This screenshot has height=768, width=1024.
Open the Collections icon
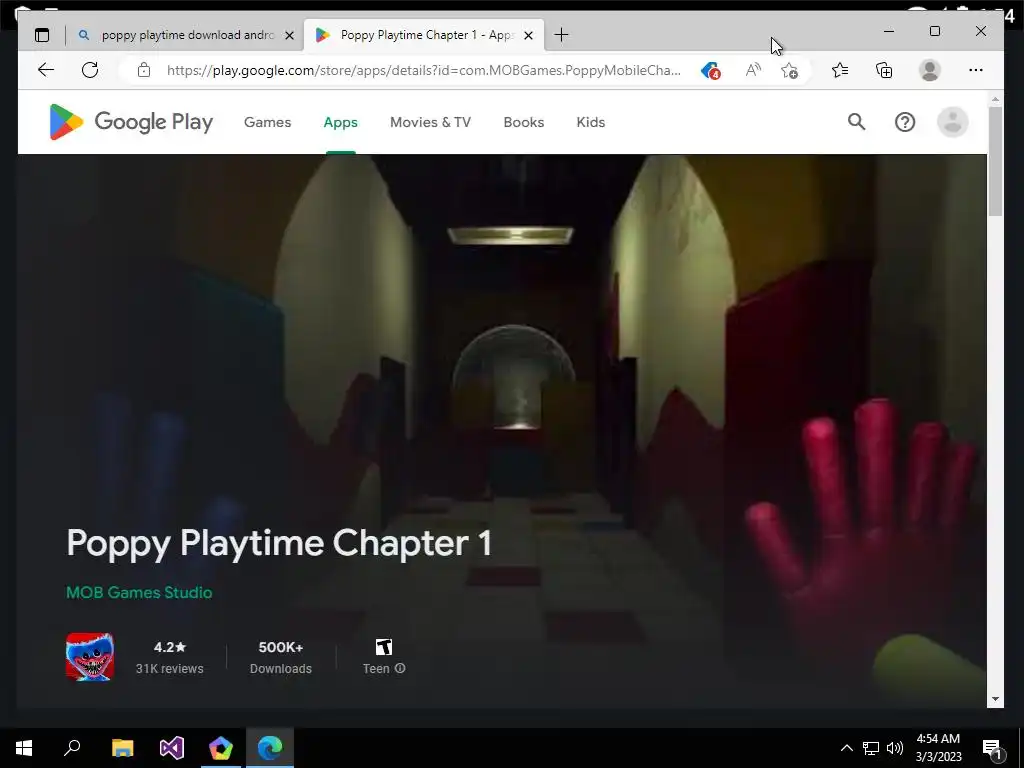[884, 70]
